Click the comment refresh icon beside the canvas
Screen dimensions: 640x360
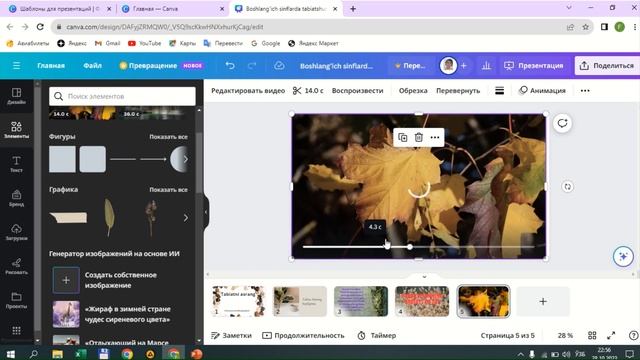point(562,123)
